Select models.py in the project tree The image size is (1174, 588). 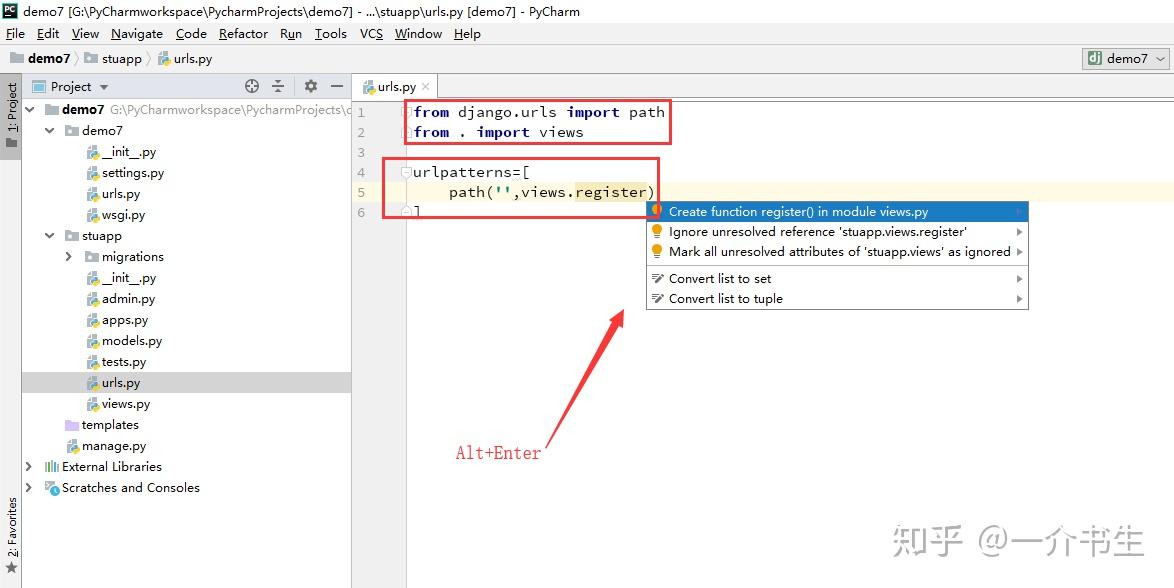(132, 341)
